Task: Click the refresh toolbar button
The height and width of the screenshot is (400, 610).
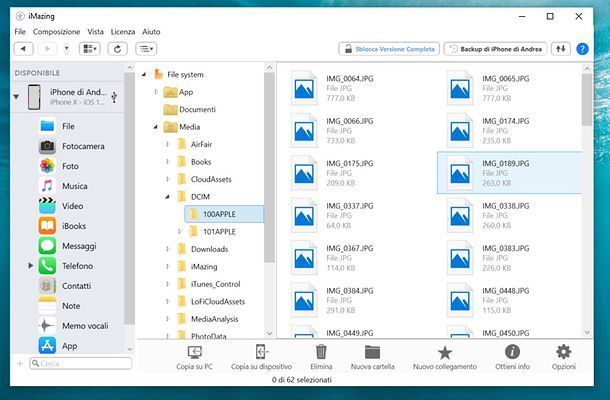Action: [118, 48]
